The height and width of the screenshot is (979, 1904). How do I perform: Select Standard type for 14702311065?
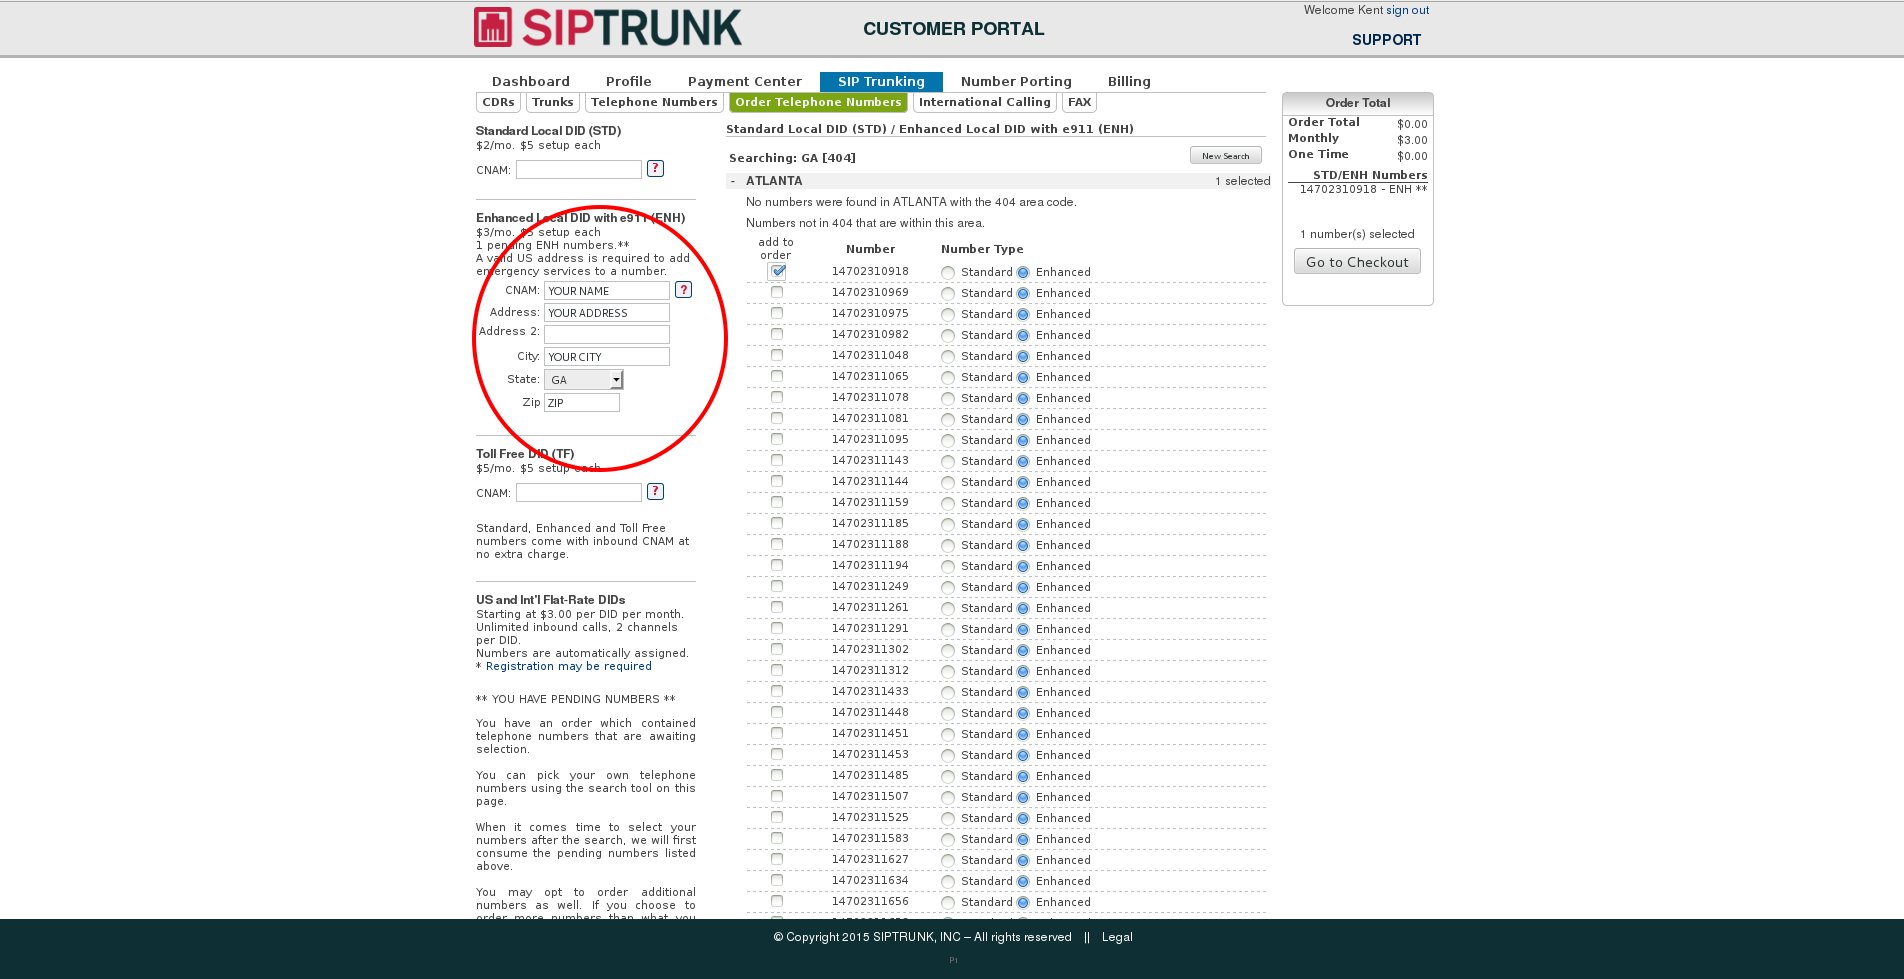[x=948, y=378]
